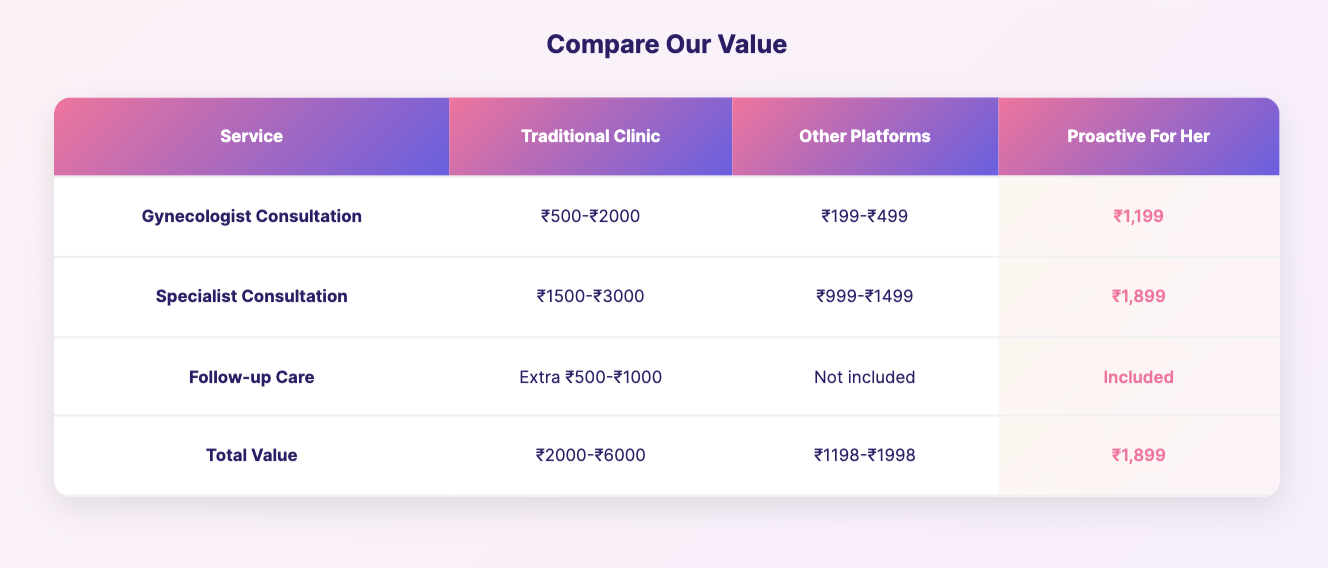Select the Proactive For Her header
This screenshot has width=1328, height=568.
1139,136
